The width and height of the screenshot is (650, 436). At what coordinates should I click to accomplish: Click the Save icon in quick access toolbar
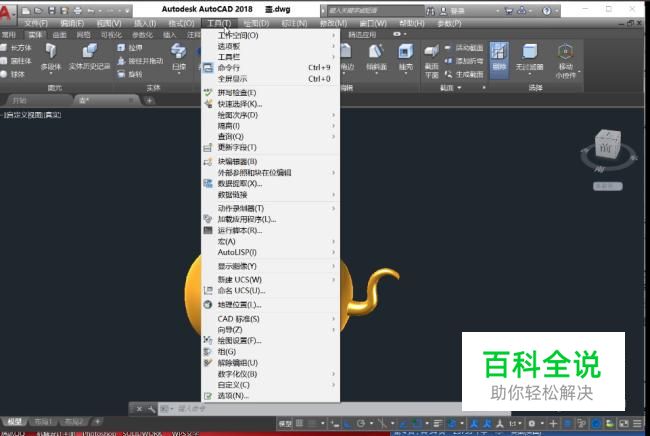52,11
